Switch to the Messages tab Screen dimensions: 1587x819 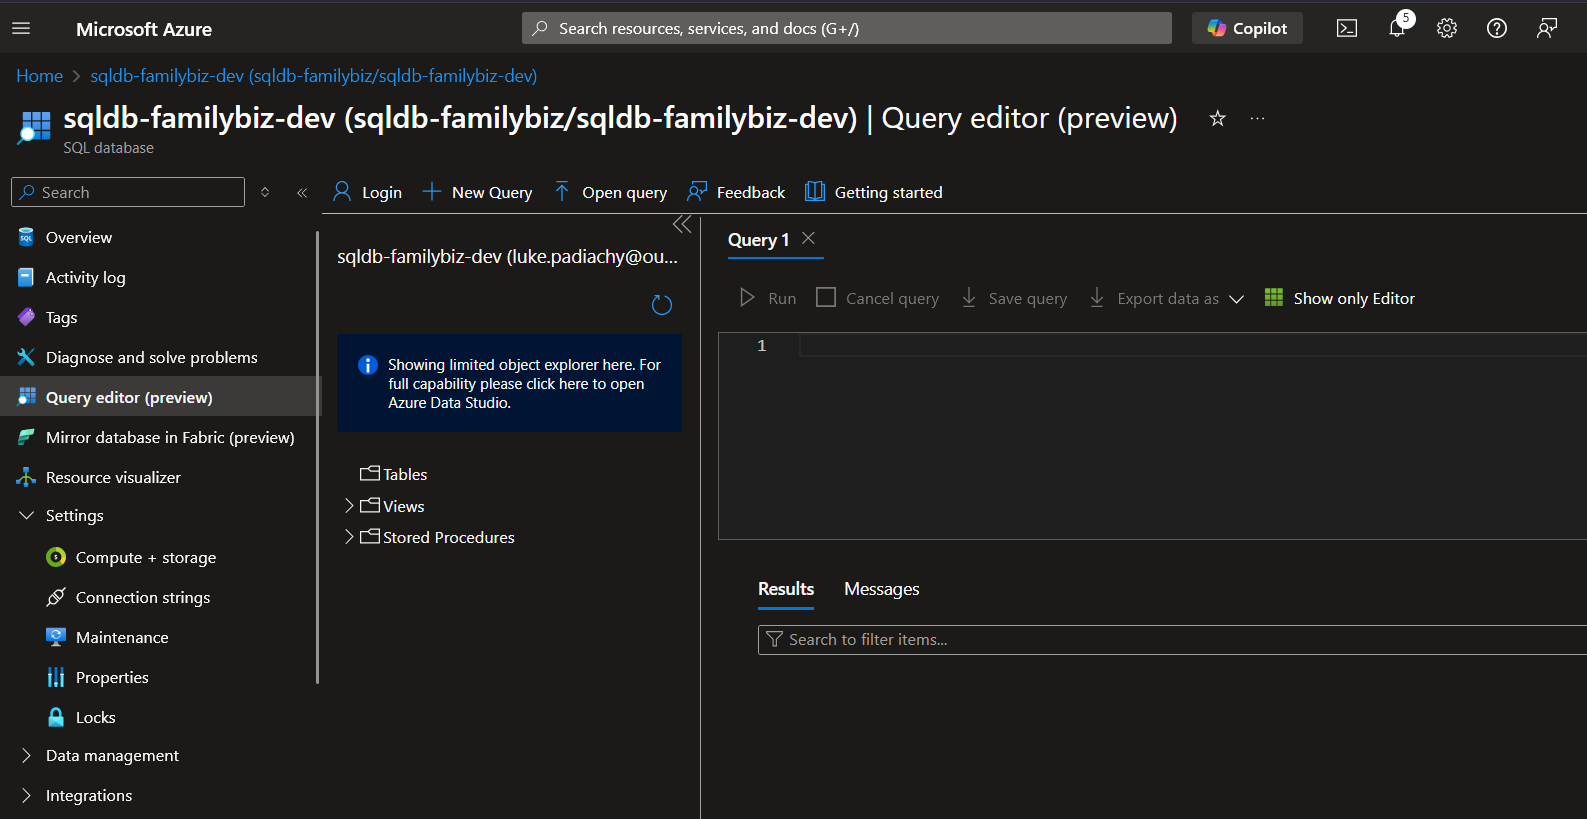click(x=881, y=589)
